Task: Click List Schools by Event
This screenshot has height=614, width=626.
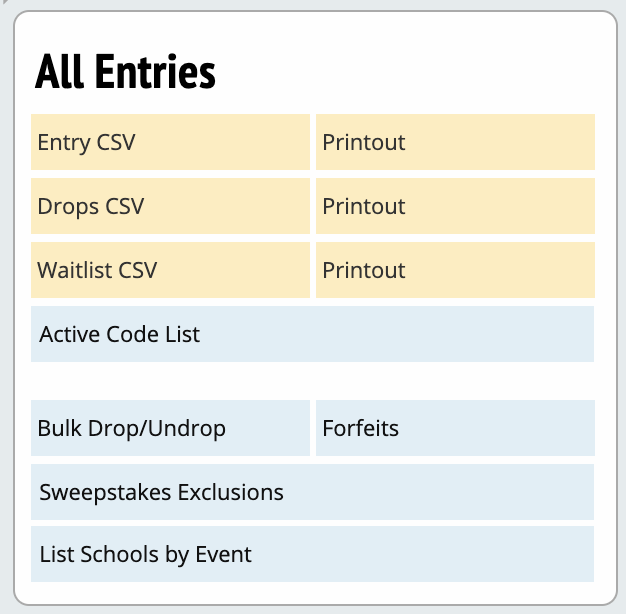Action: pos(312,554)
